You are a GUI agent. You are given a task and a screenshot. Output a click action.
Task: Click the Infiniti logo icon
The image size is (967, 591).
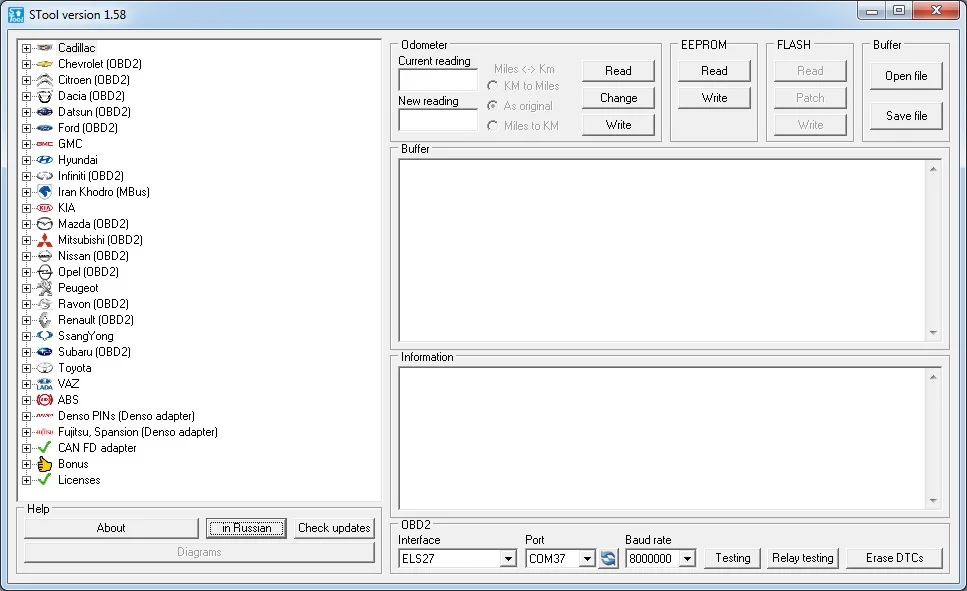point(44,176)
